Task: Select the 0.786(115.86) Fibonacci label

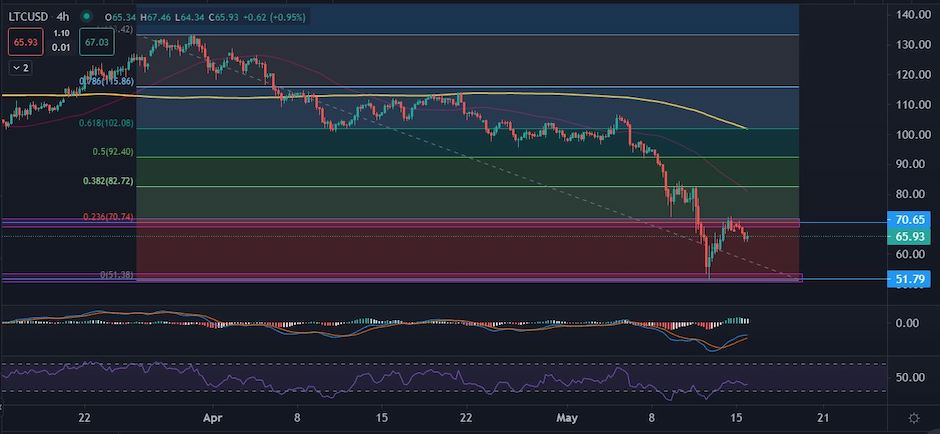Action: click(106, 81)
